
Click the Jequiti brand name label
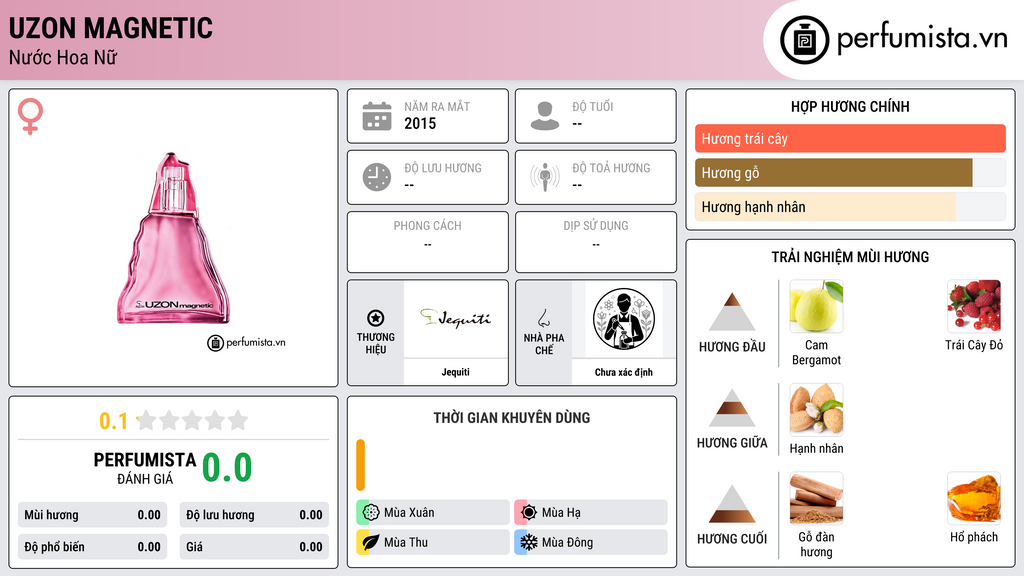(455, 372)
